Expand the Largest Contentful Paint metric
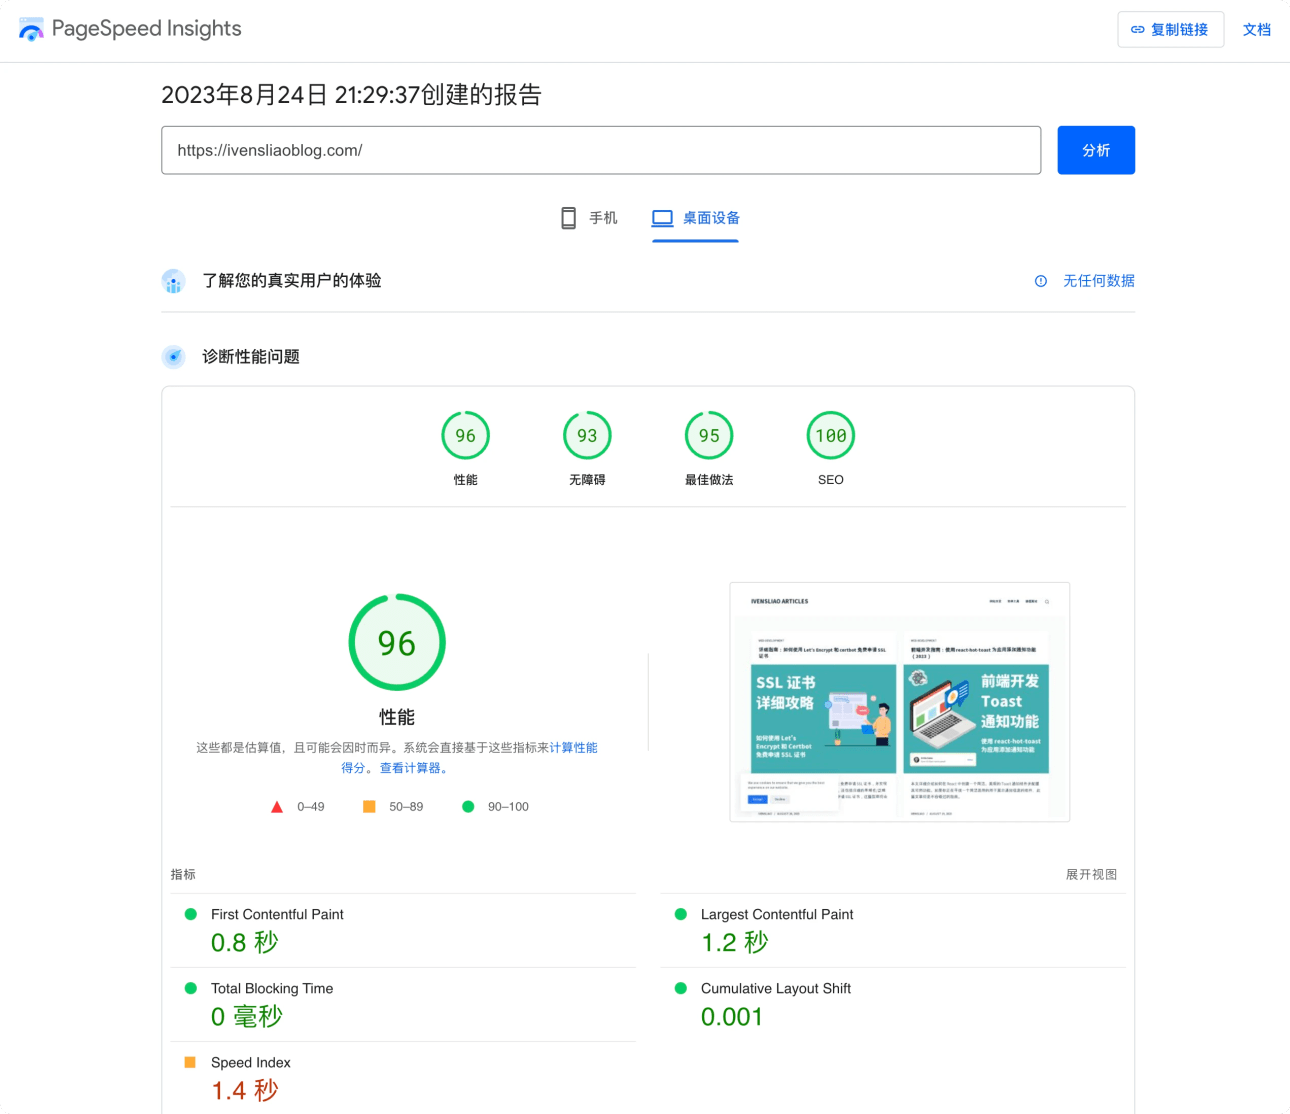Viewport: 1290px width, 1114px height. pos(777,914)
